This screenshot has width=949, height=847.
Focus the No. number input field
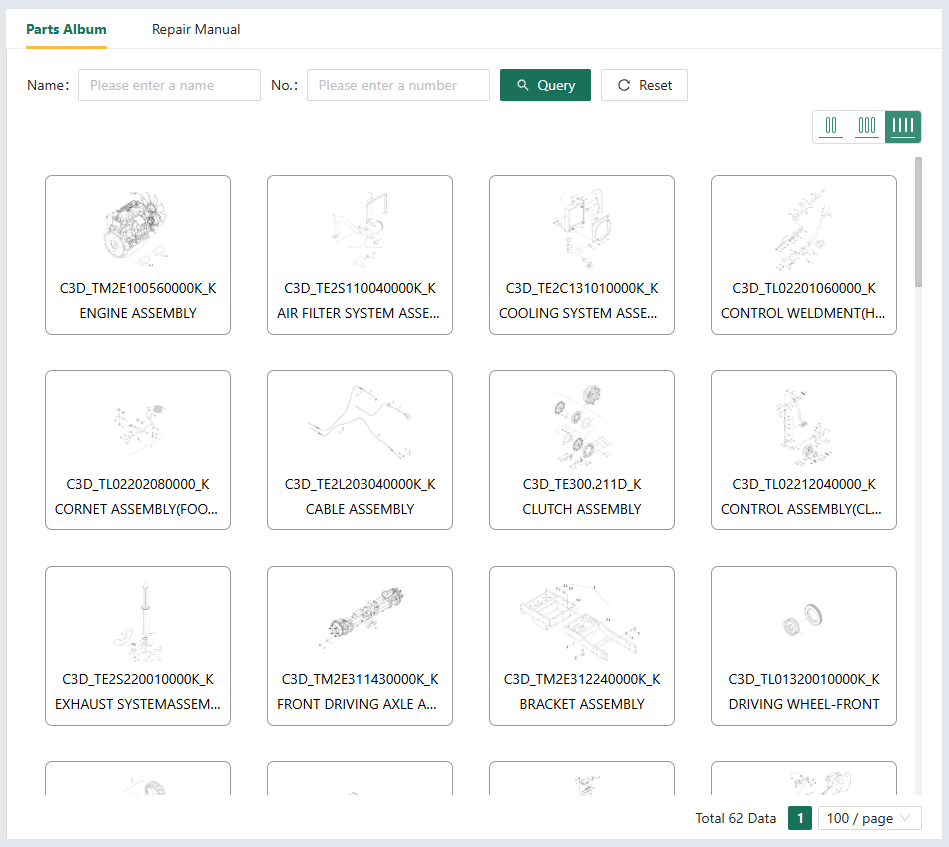click(x=398, y=85)
